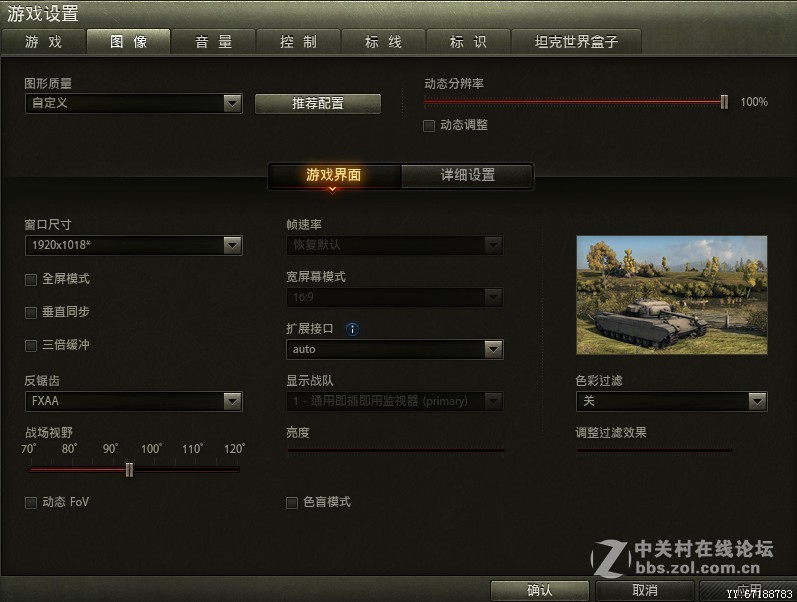This screenshot has width=797, height=602.
Task: Toggle the 色盲模式 checkbox
Action: tap(292, 502)
